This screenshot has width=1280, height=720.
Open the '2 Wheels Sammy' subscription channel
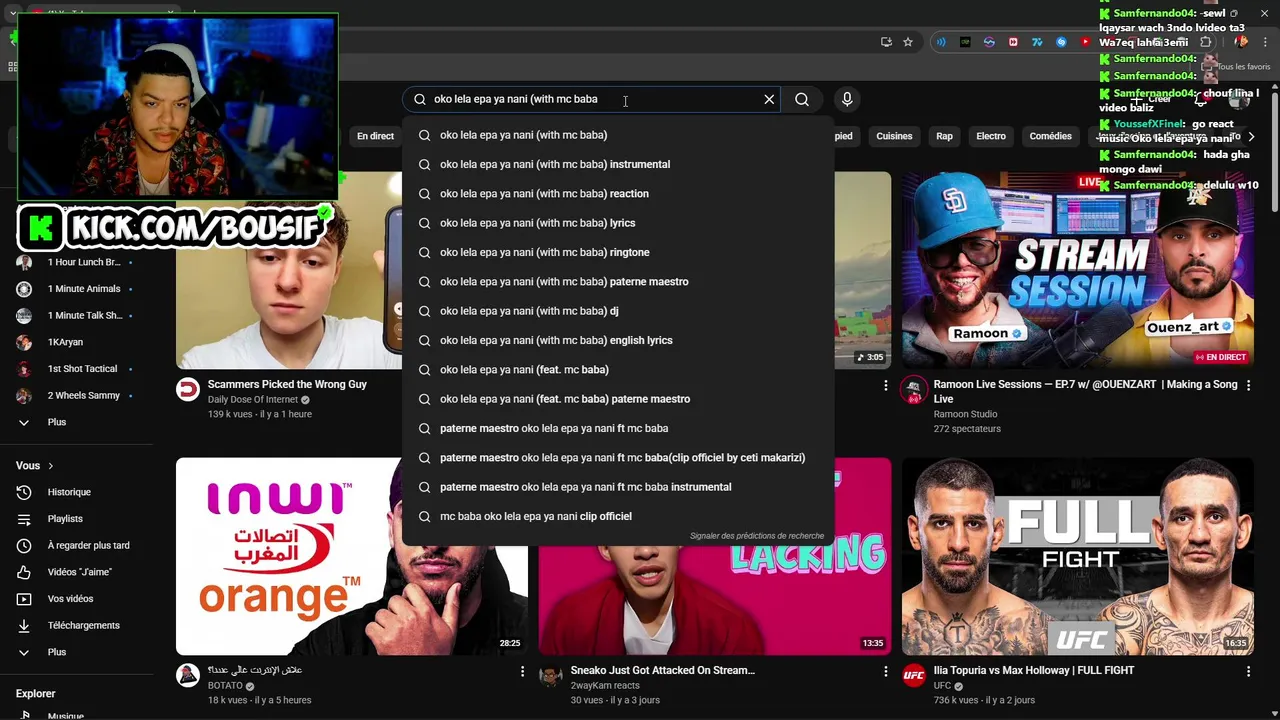[x=76, y=395]
